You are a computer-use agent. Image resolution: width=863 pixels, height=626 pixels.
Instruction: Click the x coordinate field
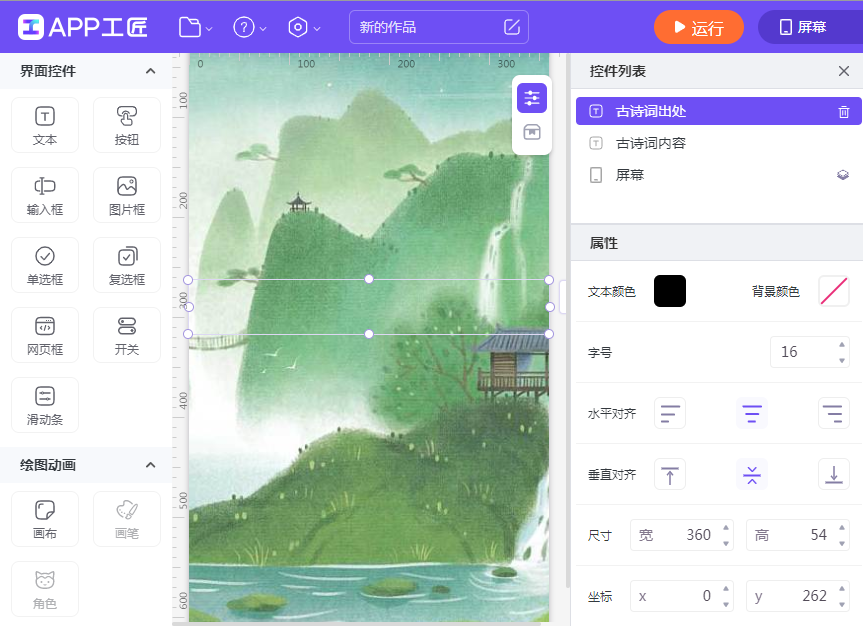681,596
